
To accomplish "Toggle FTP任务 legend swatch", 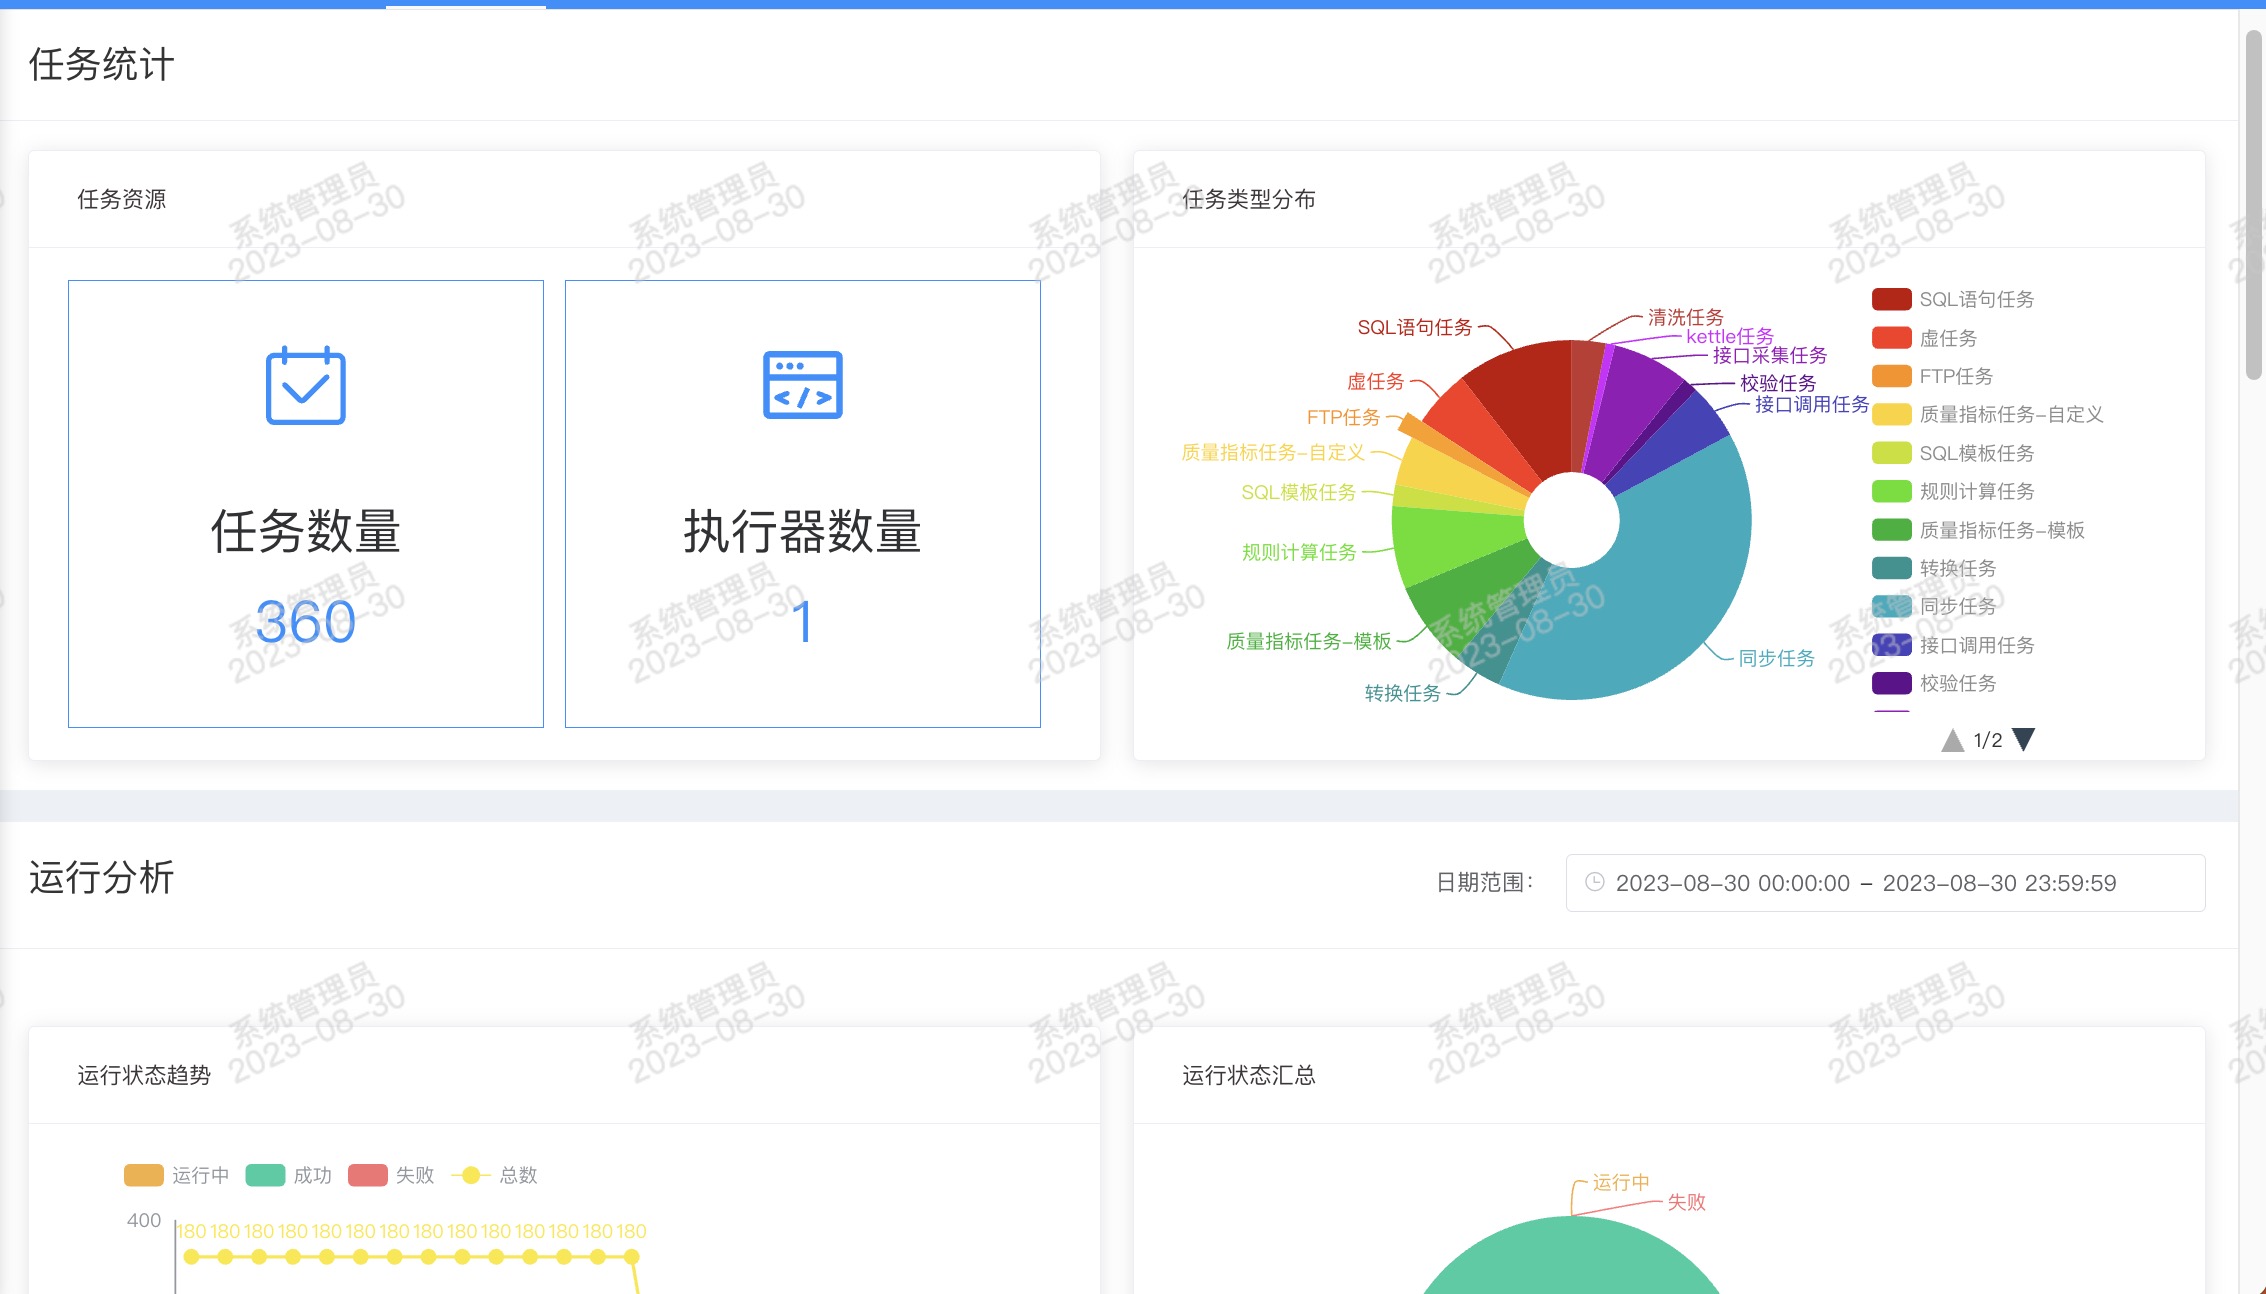I will click(1891, 376).
